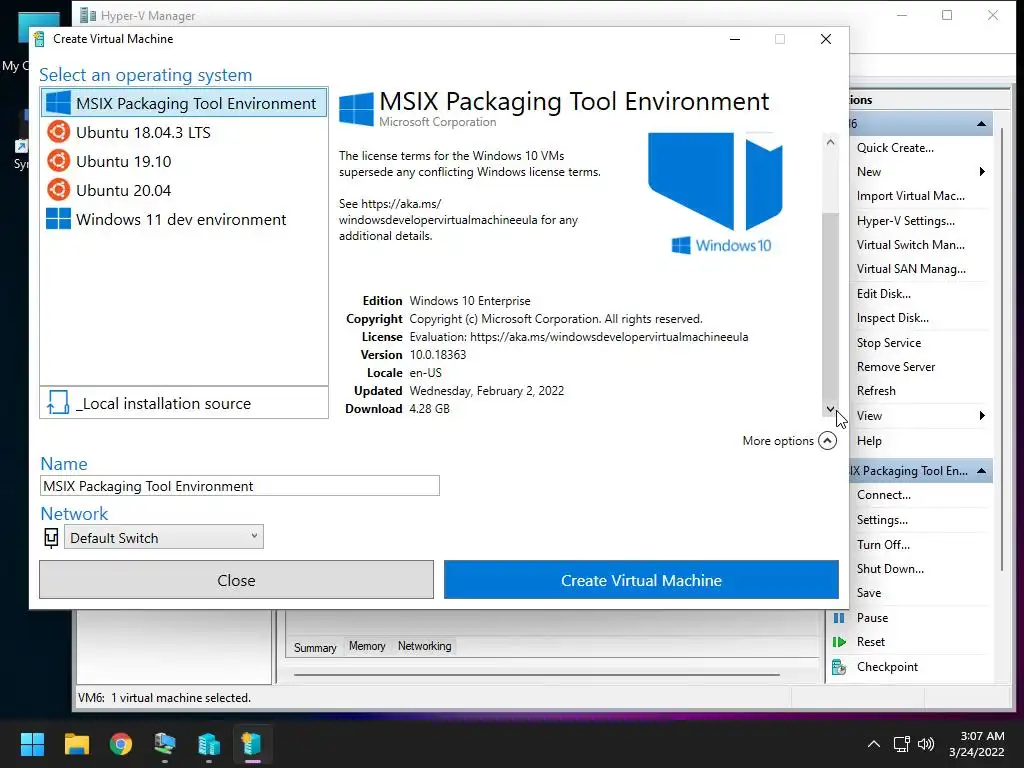Open VM Settings action
Screen dimensions: 1024x768
[882, 520]
